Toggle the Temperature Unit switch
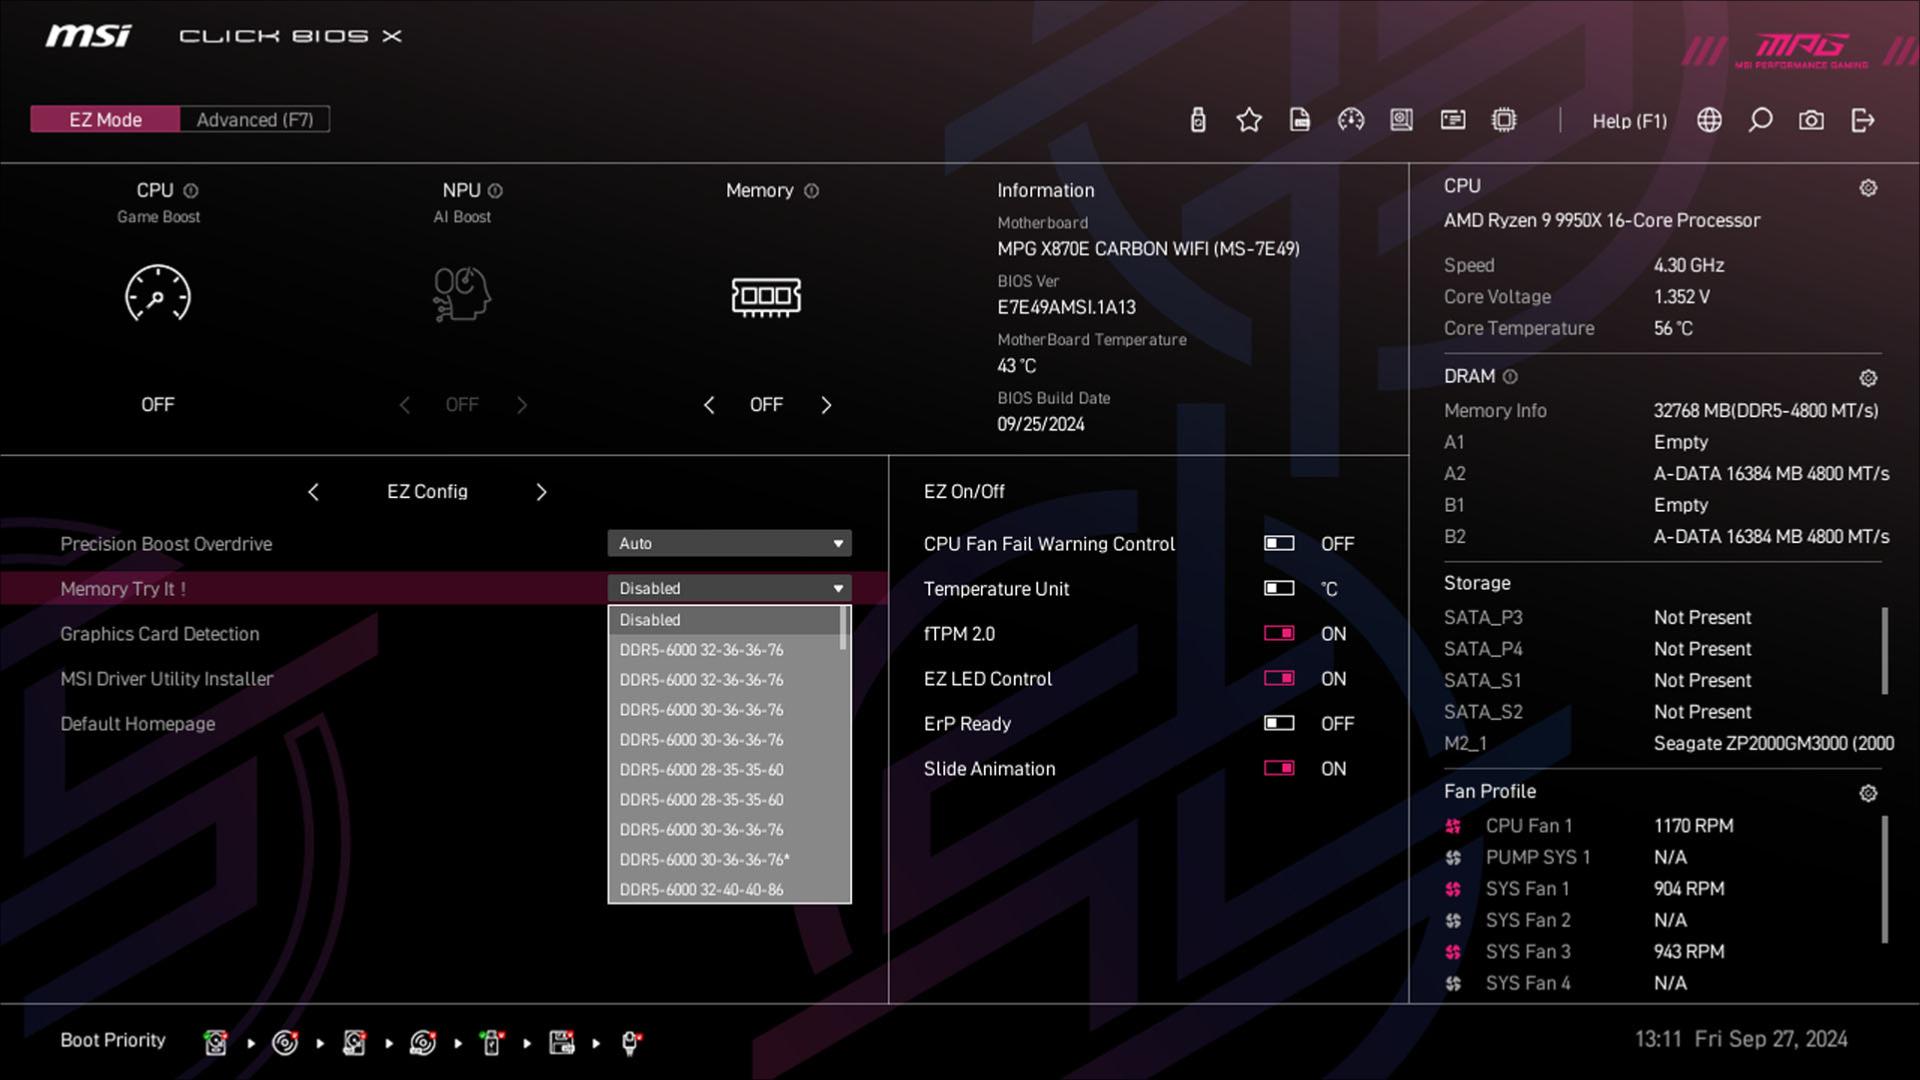1920x1080 pixels. click(x=1279, y=588)
